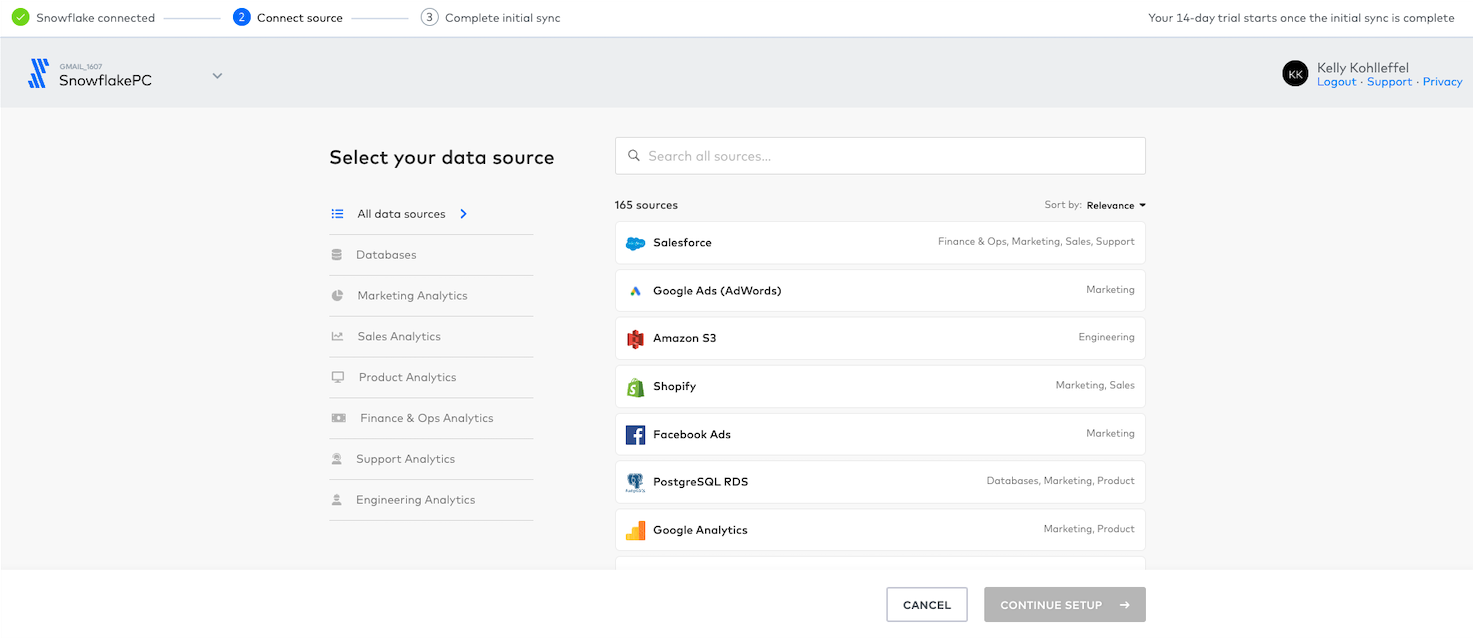The width and height of the screenshot is (1473, 638).
Task: Open the KK user avatar
Action: (1295, 73)
